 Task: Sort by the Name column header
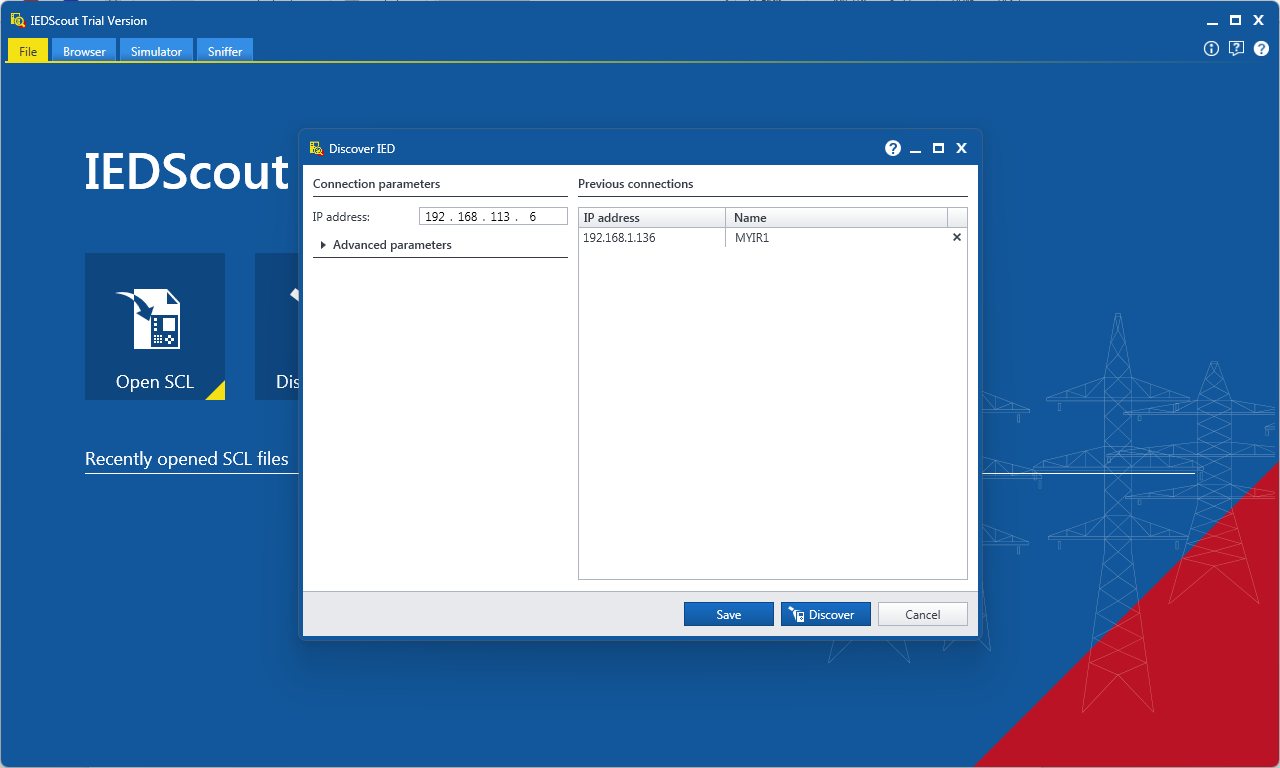835,217
